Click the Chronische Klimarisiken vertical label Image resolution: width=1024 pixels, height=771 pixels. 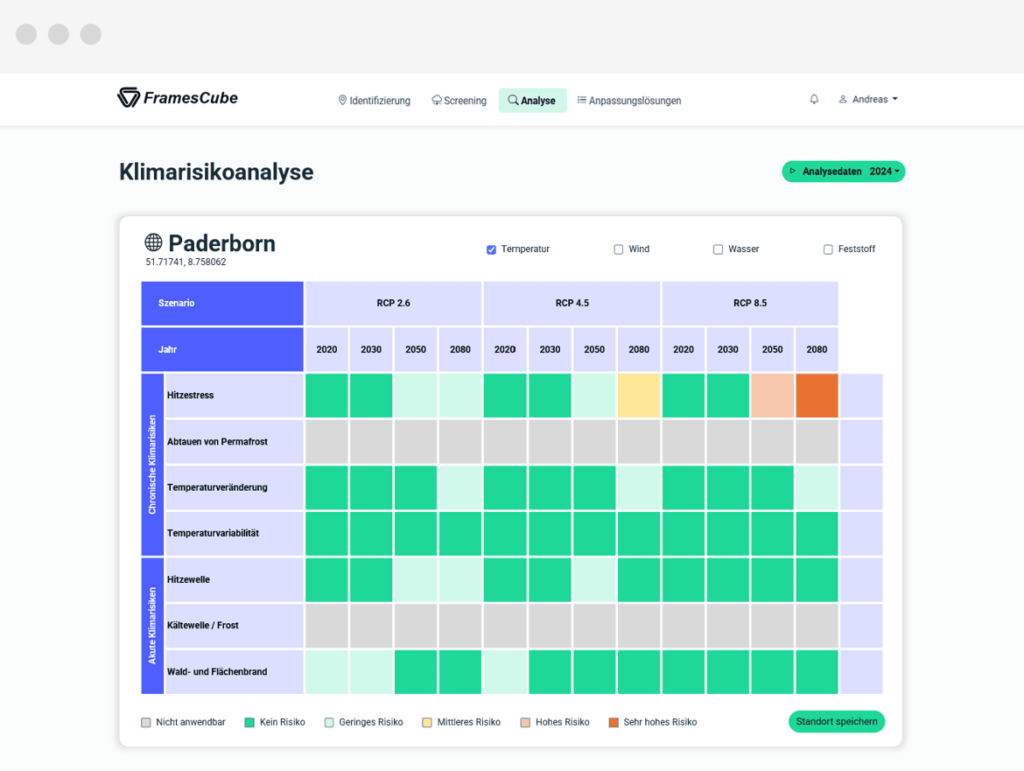(x=152, y=465)
